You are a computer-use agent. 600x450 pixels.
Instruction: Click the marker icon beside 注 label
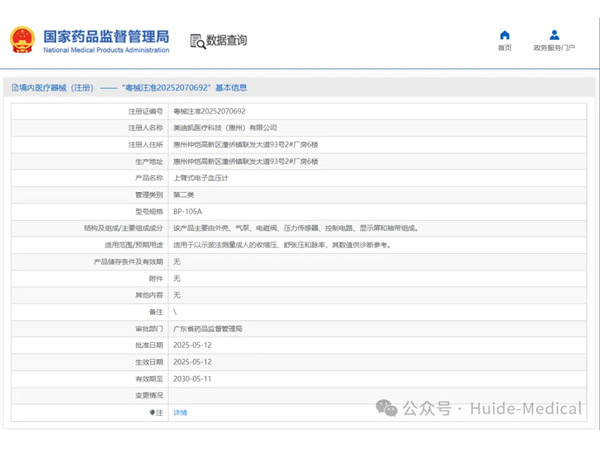point(152,412)
